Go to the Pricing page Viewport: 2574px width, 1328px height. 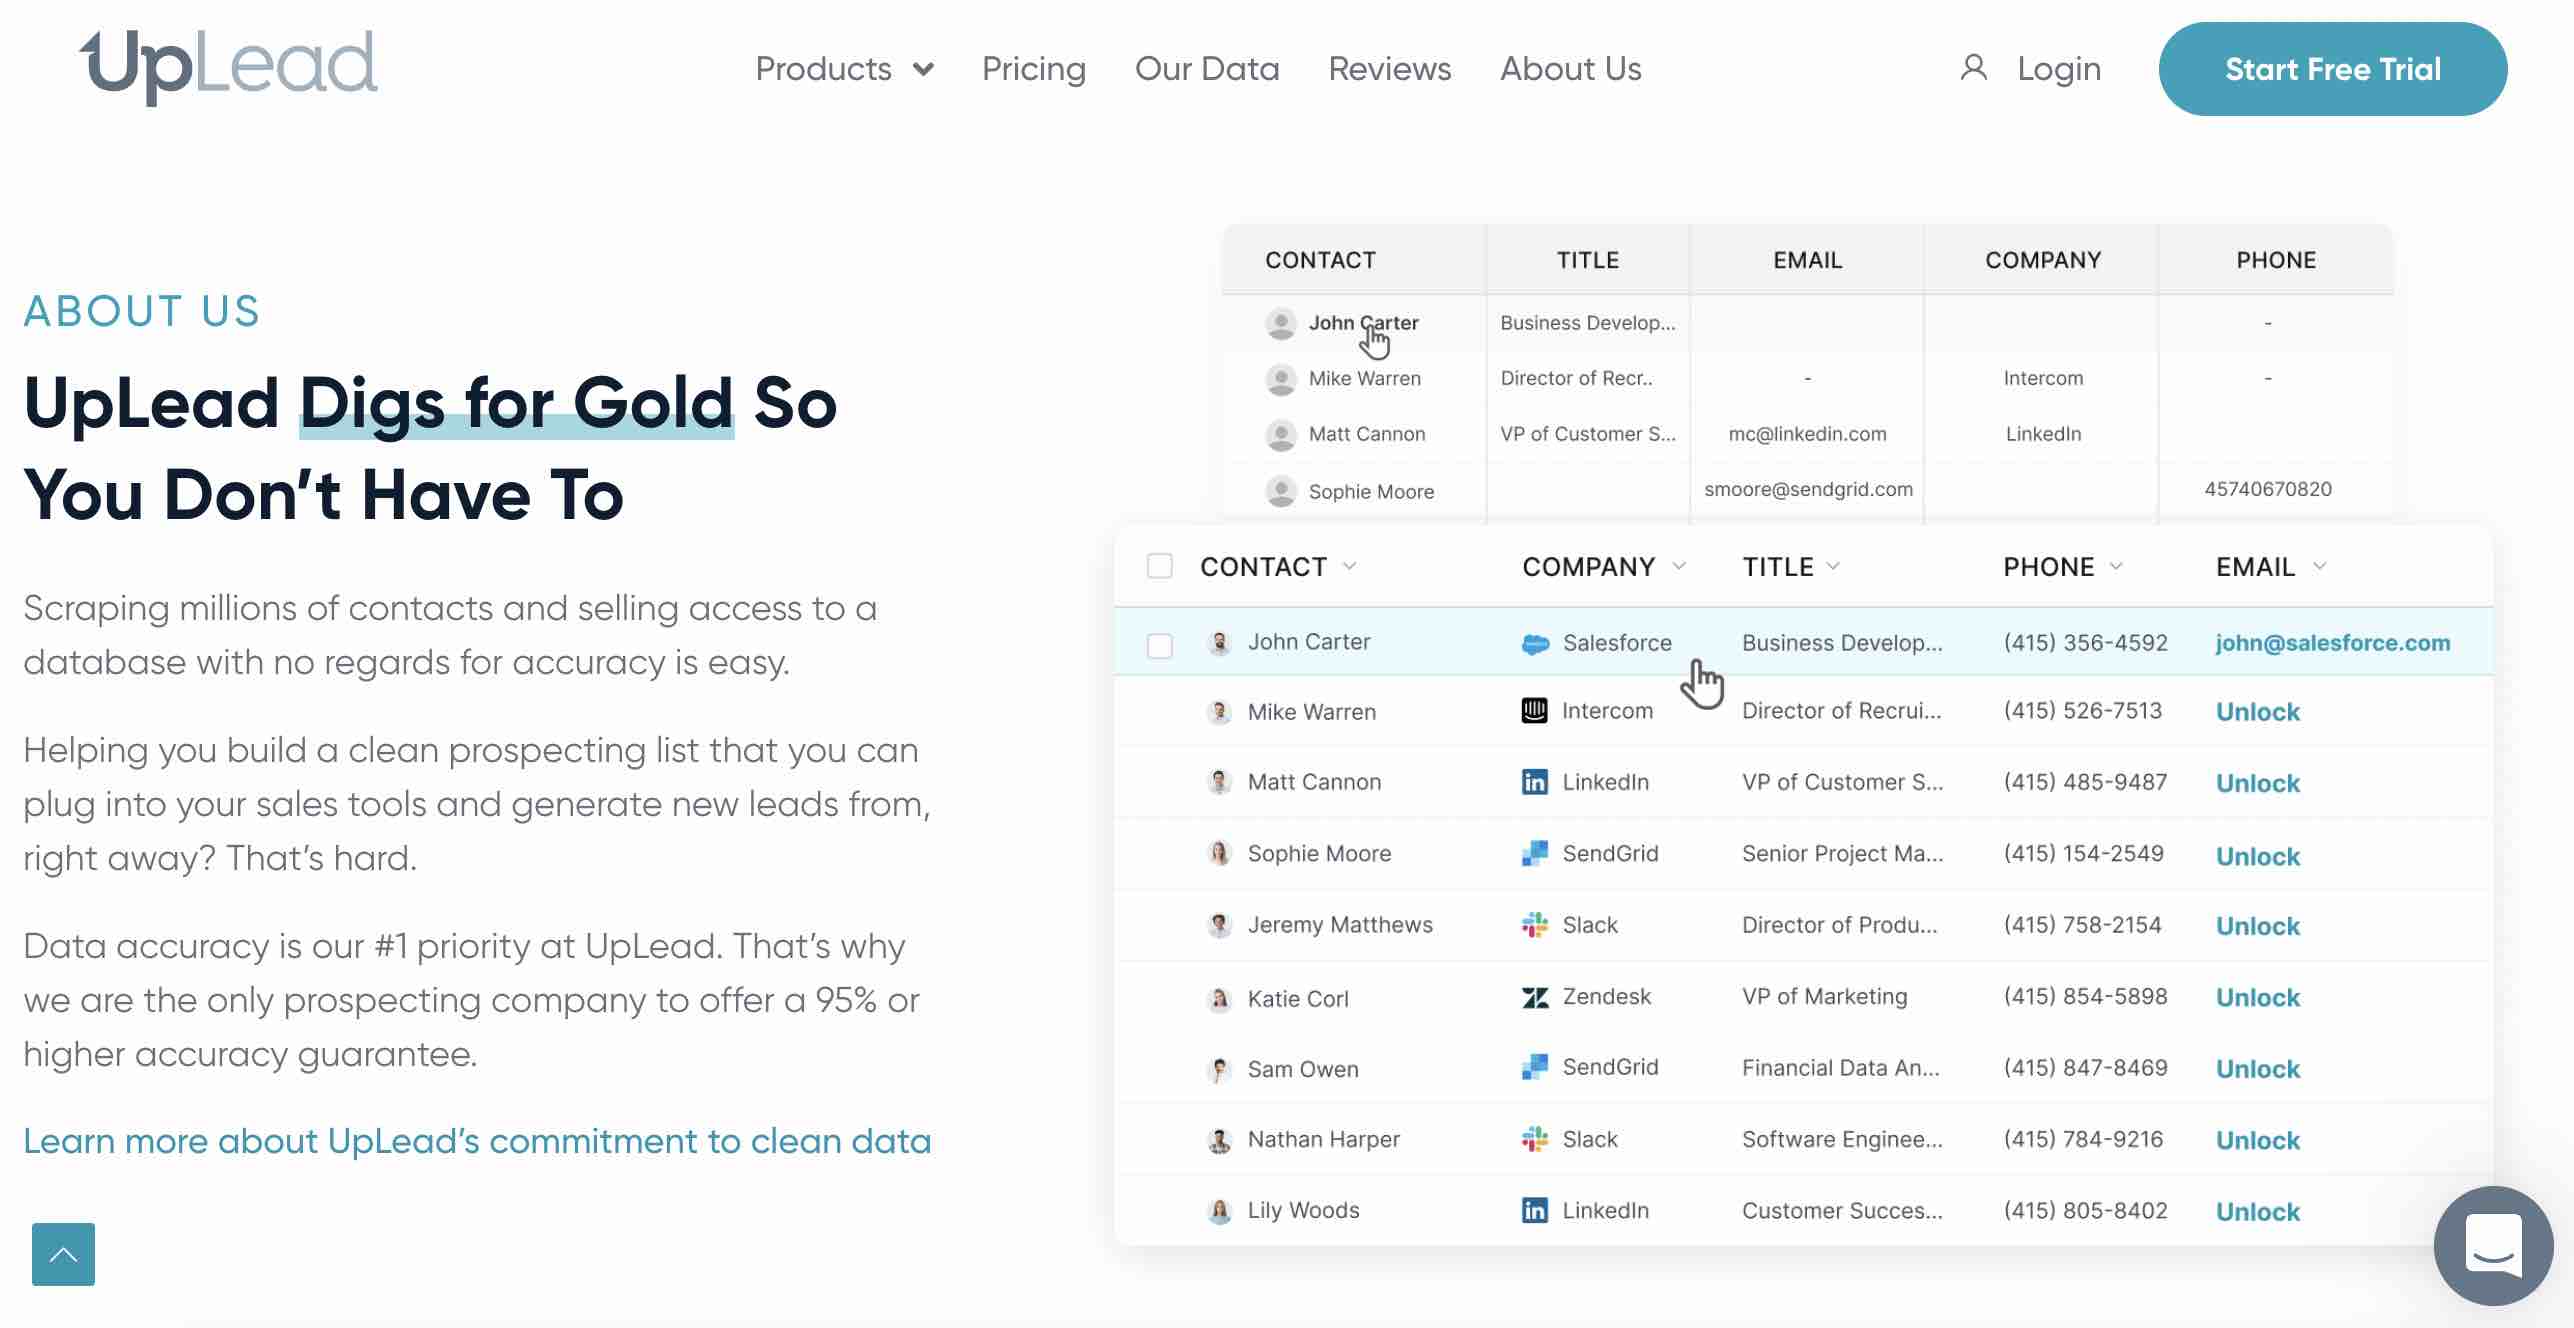coord(1033,69)
